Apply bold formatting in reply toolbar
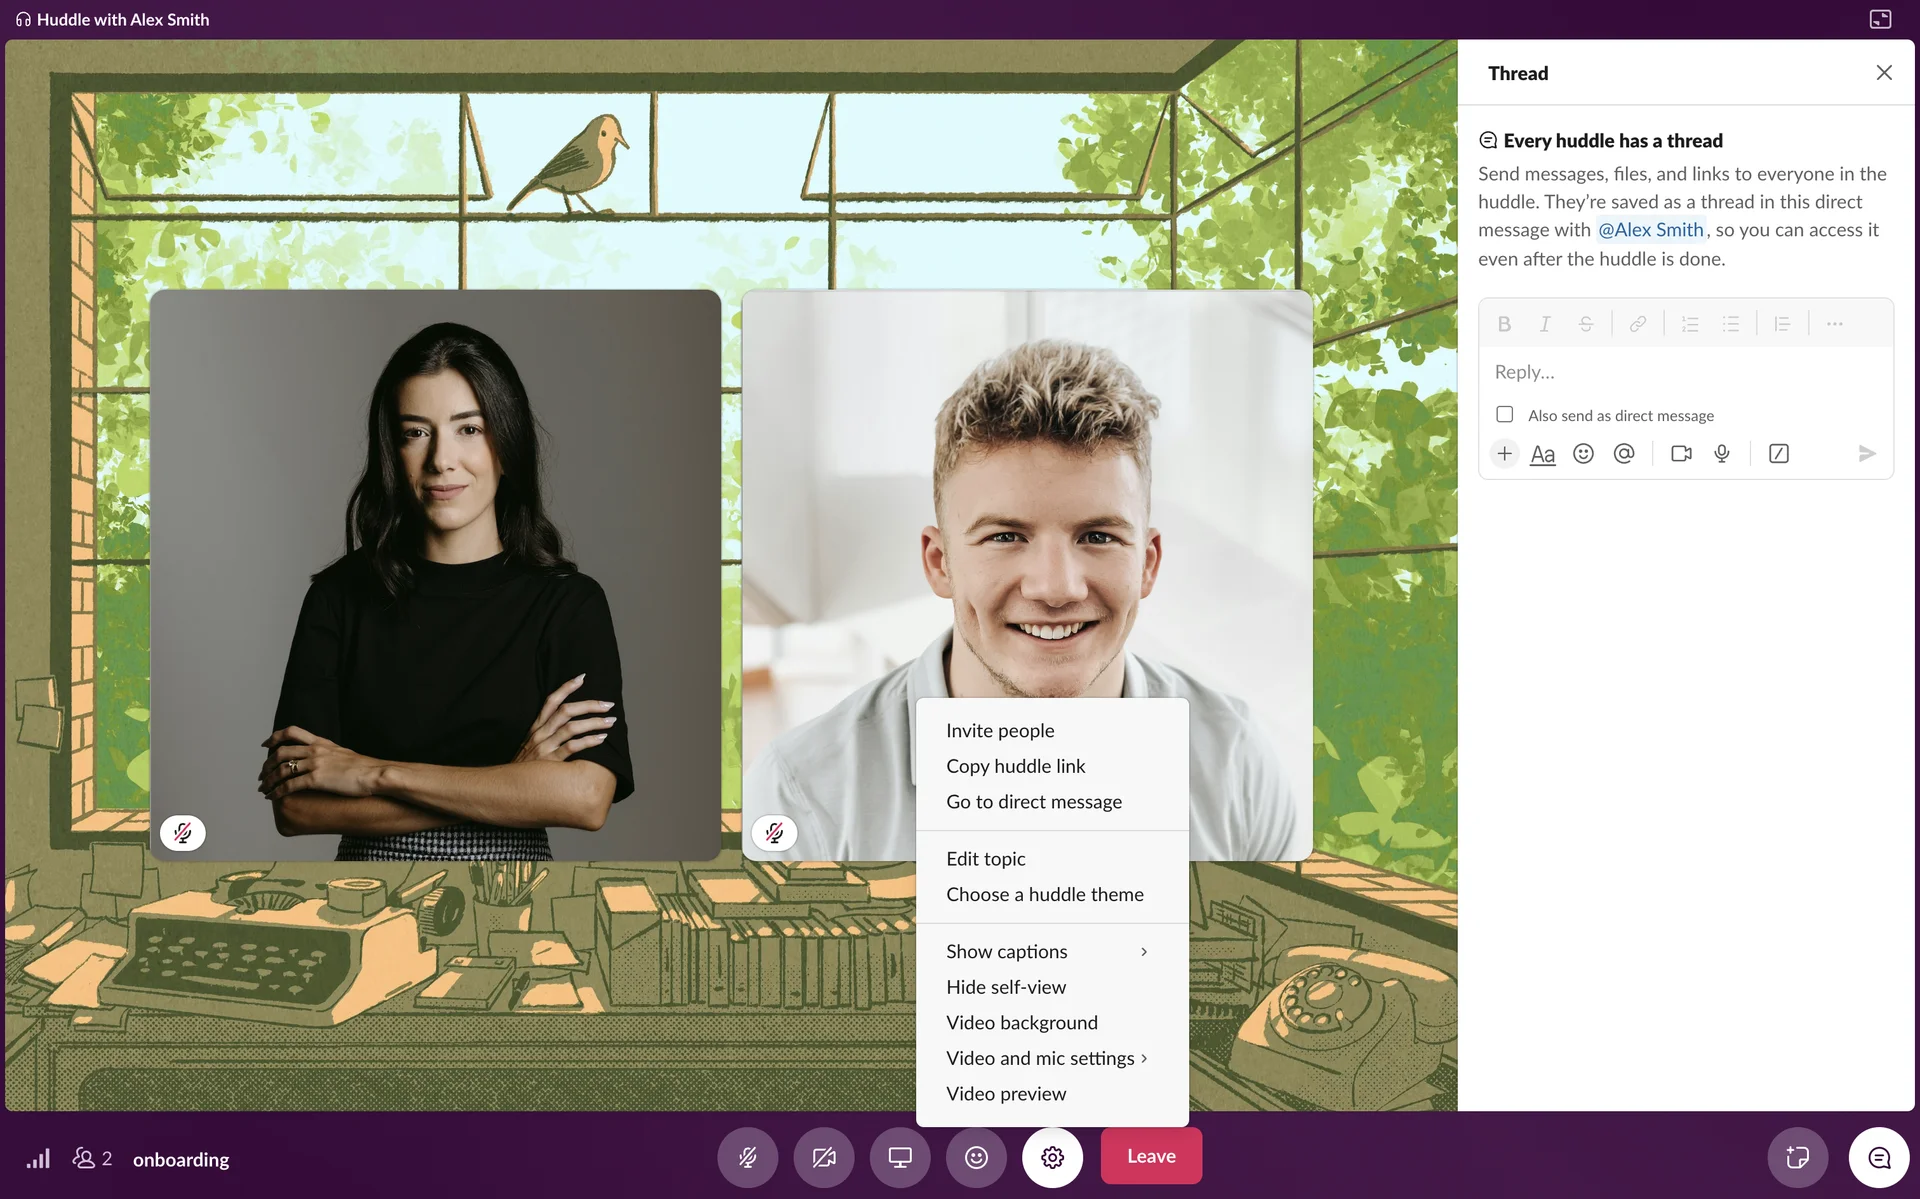The width and height of the screenshot is (1920, 1199). pos(1504,324)
